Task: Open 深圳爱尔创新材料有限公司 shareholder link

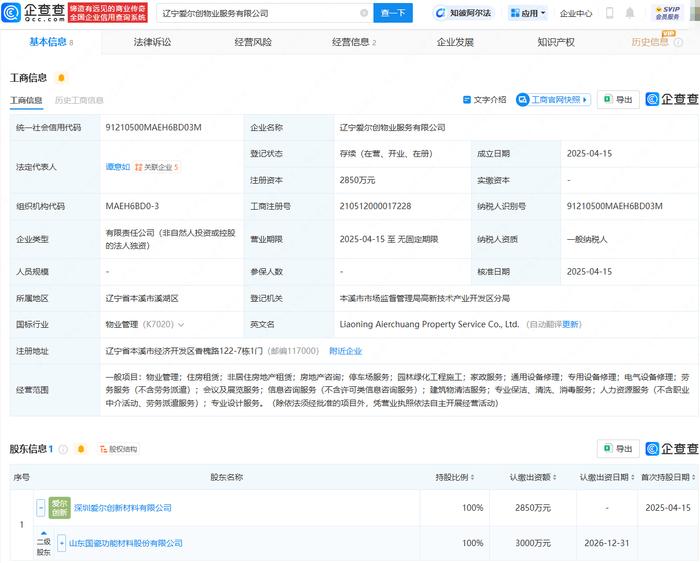Action: point(123,508)
